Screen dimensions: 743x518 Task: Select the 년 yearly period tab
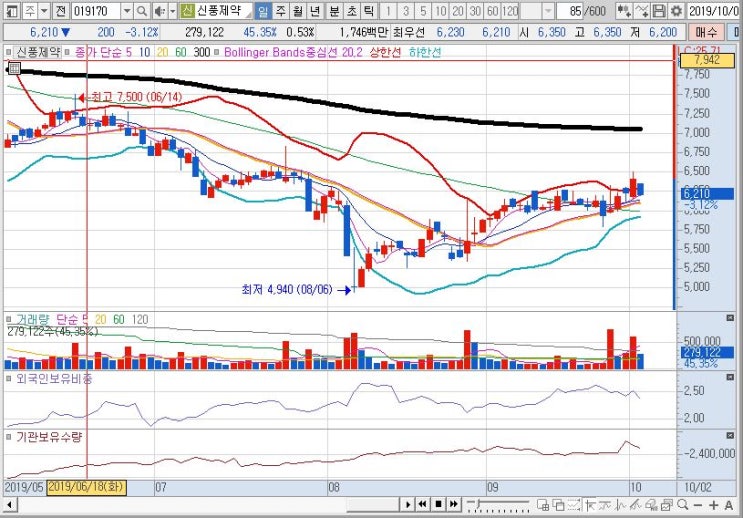coord(315,10)
